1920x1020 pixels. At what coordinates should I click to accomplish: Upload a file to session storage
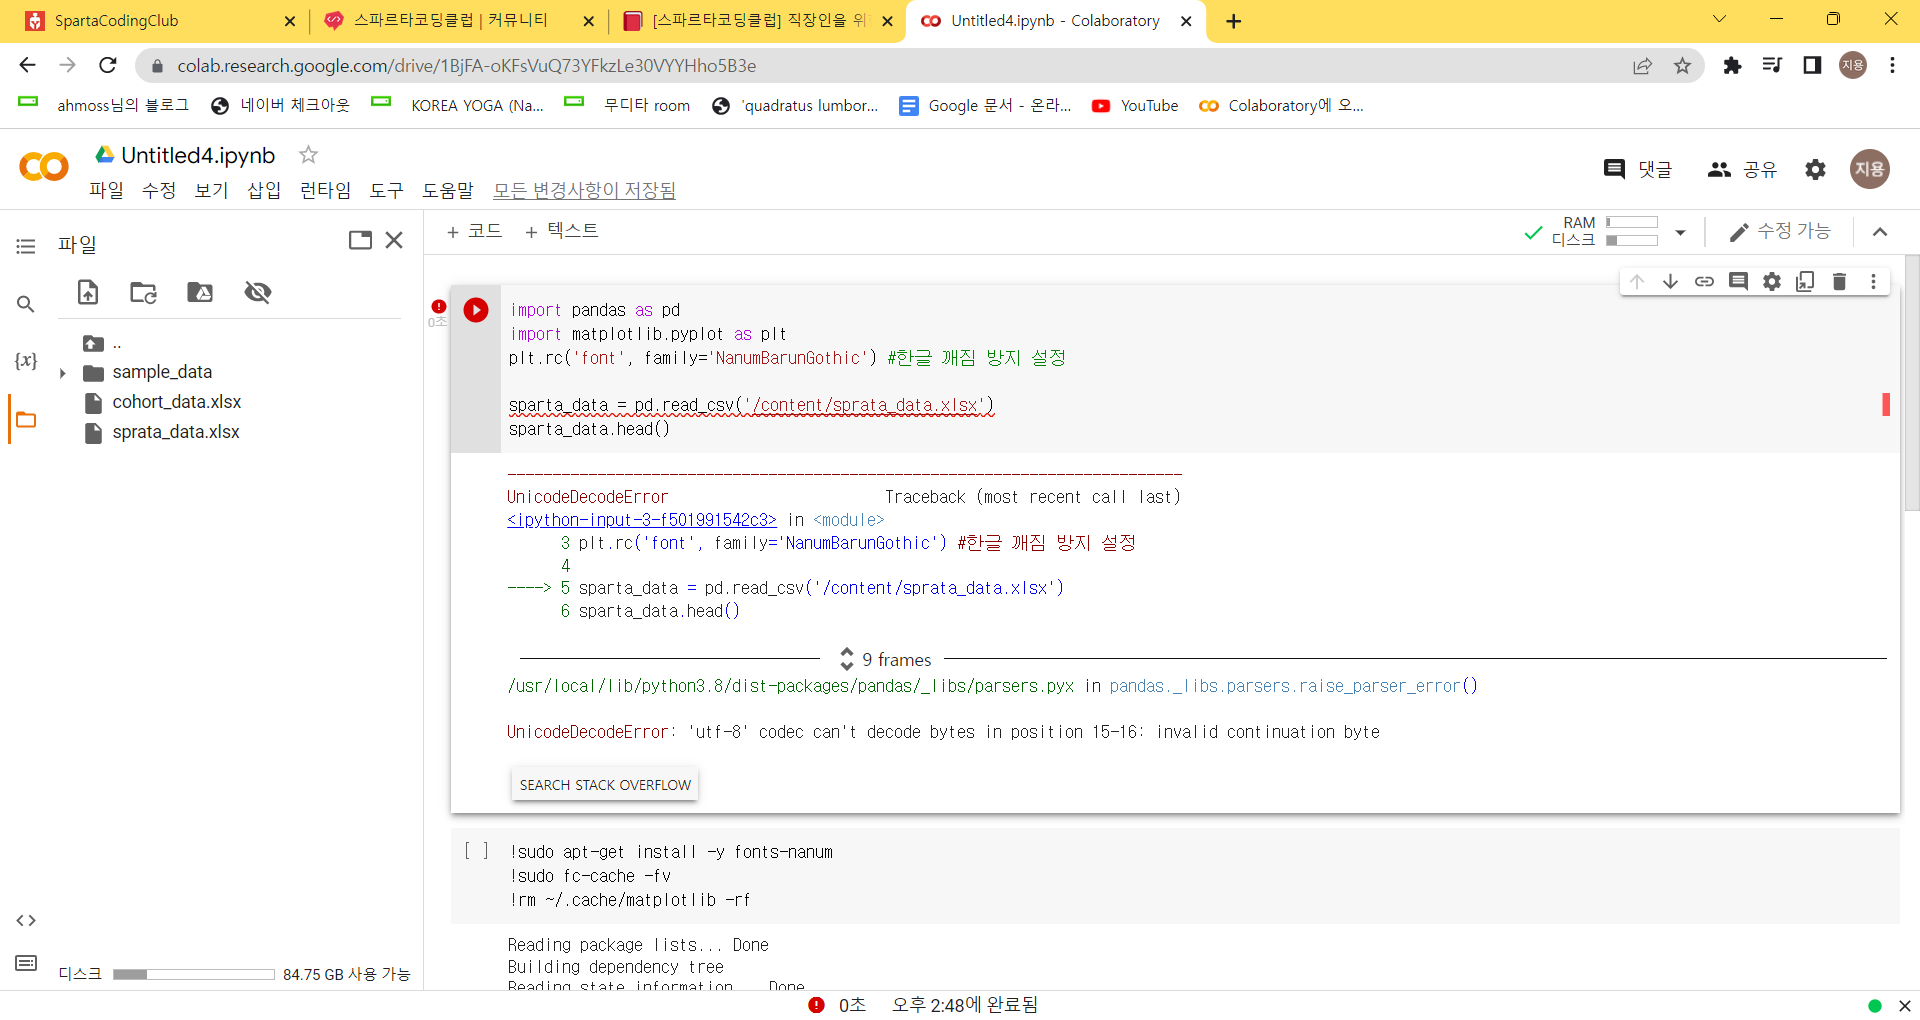[x=88, y=292]
